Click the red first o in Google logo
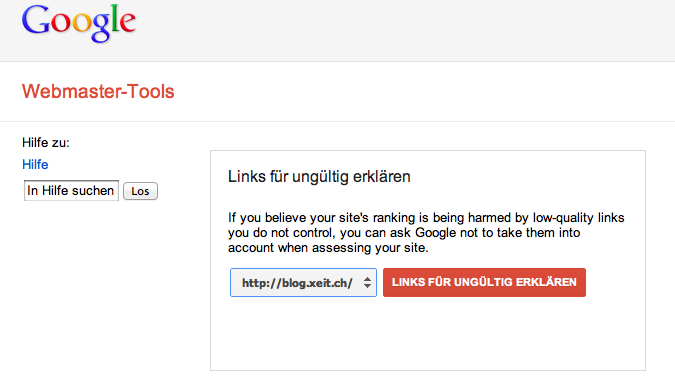Viewport: 675px width, 382px height. 61,23
